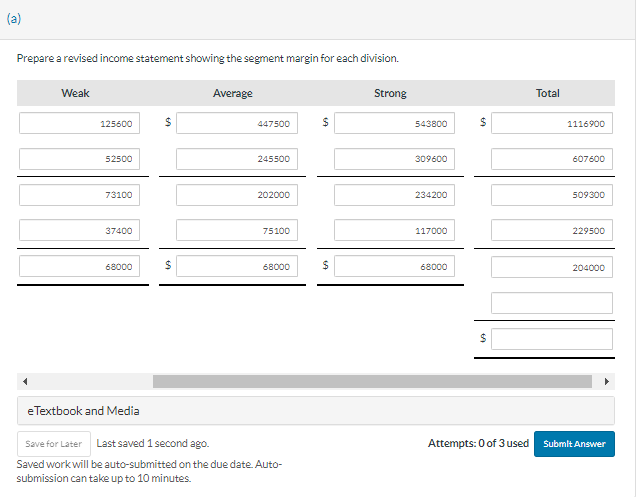636x497 pixels.
Task: Focus the Average field with 202000
Action: pos(237,195)
